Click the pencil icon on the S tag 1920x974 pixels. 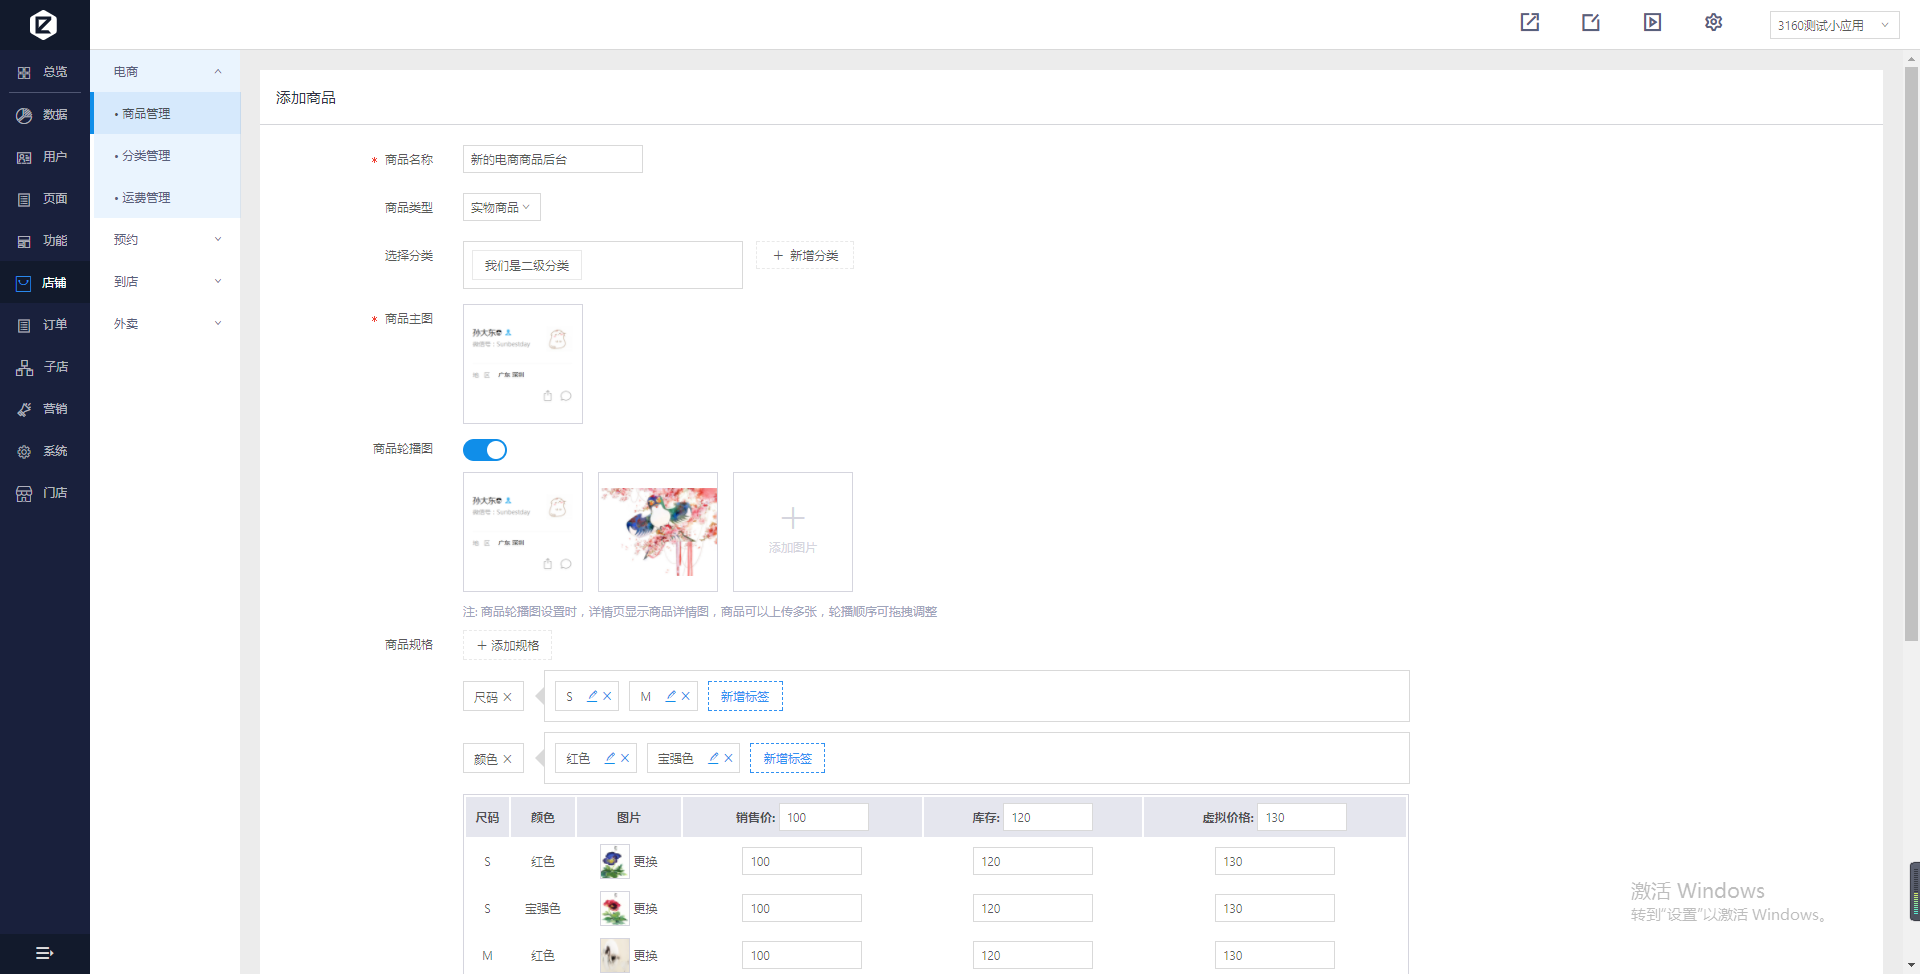point(592,696)
